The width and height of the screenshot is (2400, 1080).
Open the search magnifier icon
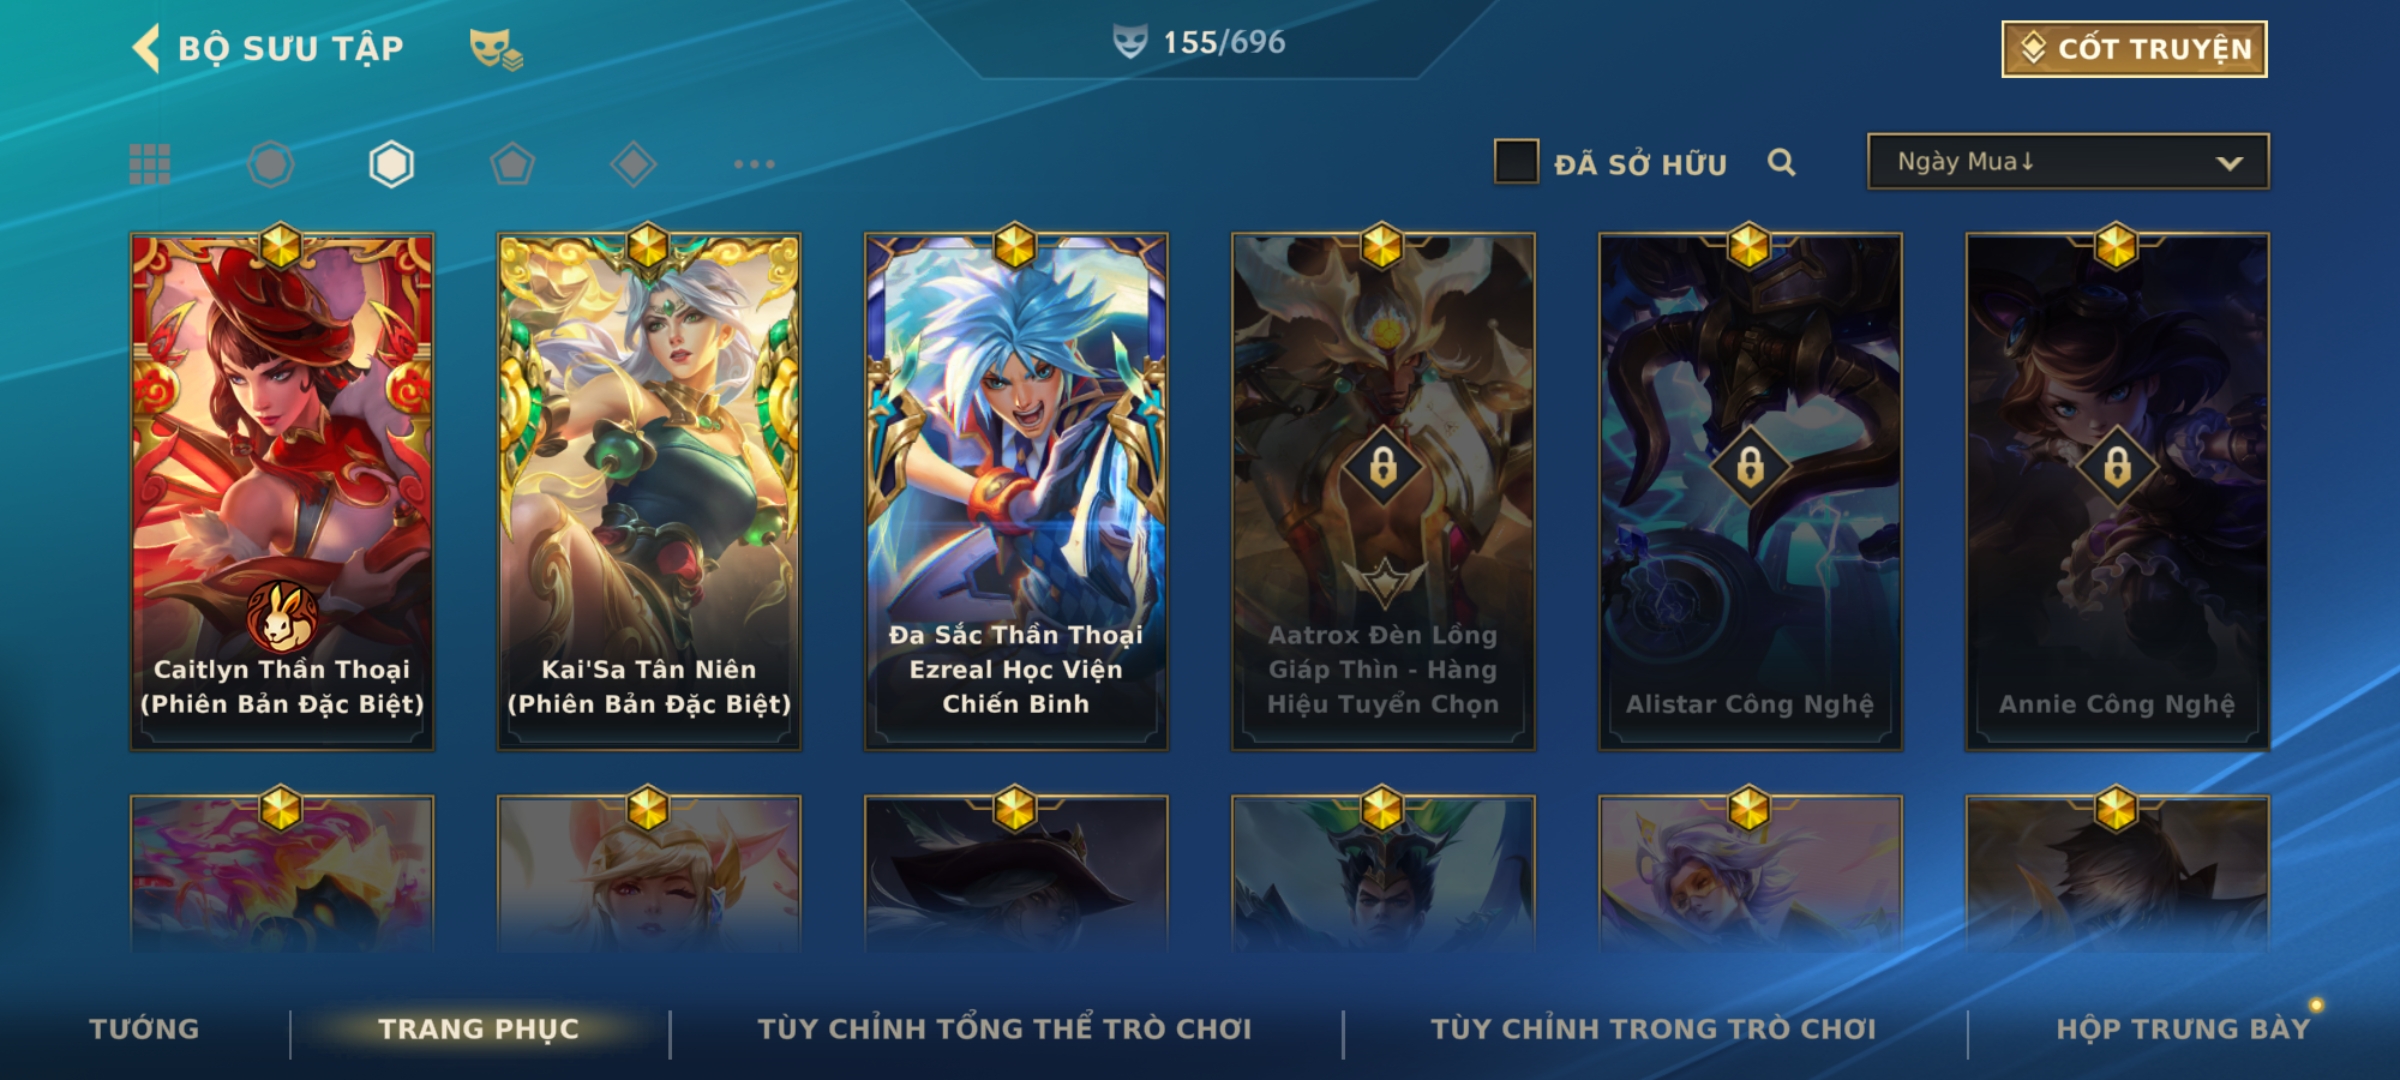pyautogui.click(x=1781, y=162)
